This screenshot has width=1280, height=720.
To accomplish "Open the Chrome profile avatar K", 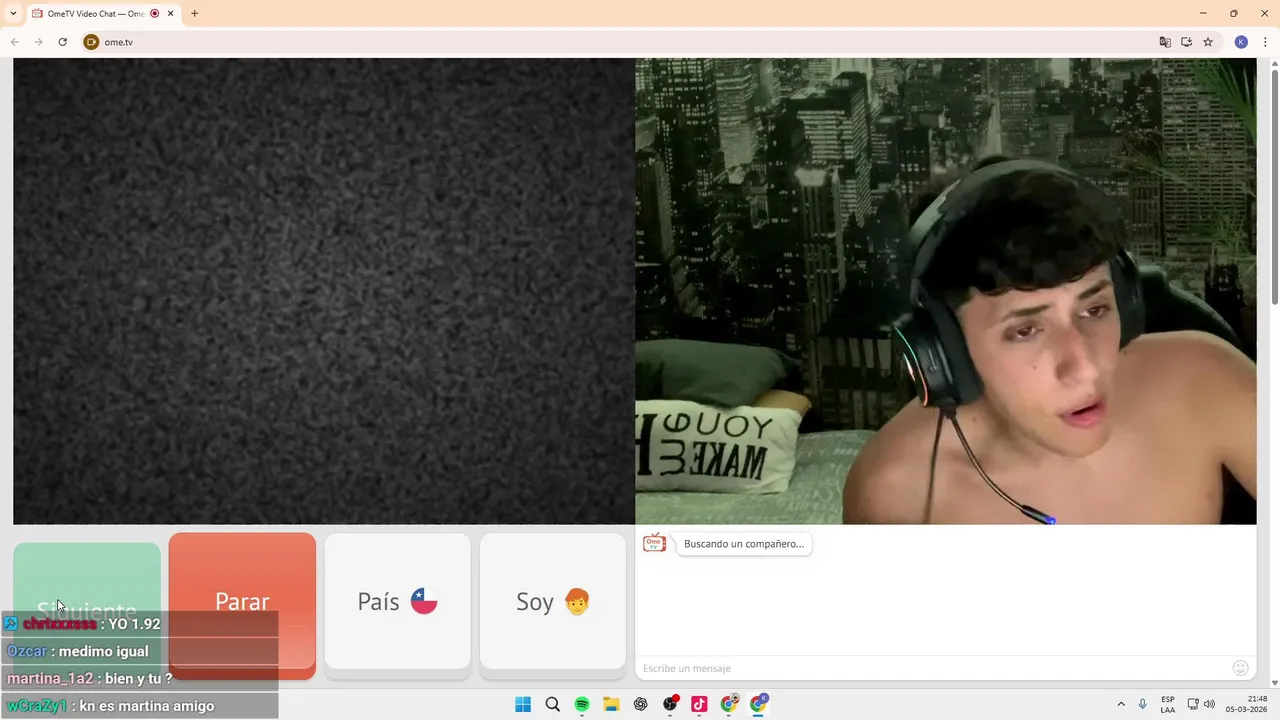I will pyautogui.click(x=1241, y=42).
